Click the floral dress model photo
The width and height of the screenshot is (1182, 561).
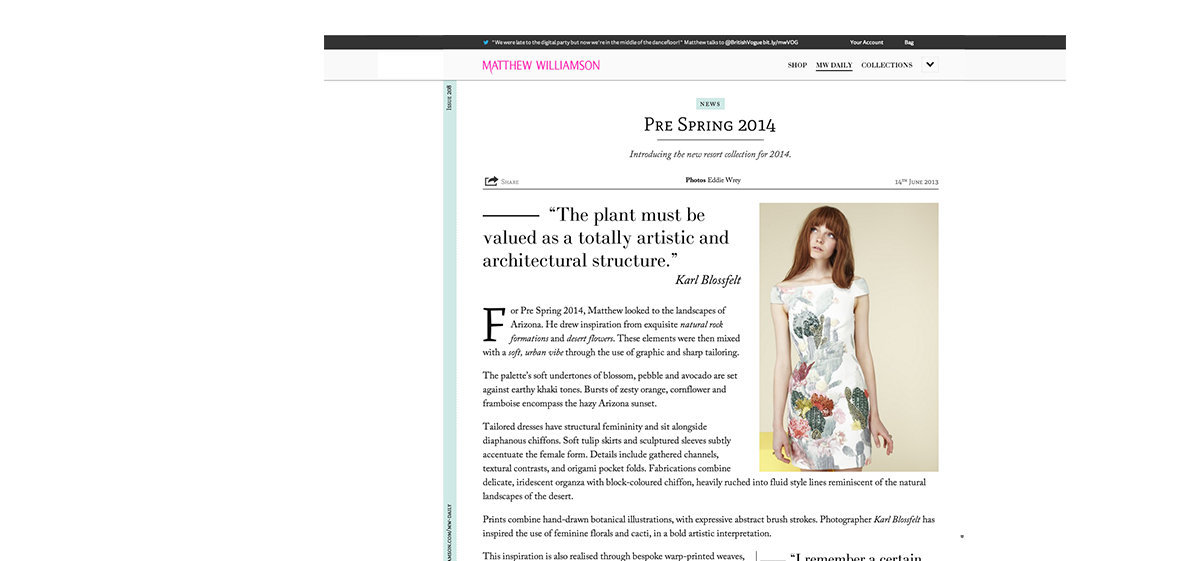click(x=848, y=337)
